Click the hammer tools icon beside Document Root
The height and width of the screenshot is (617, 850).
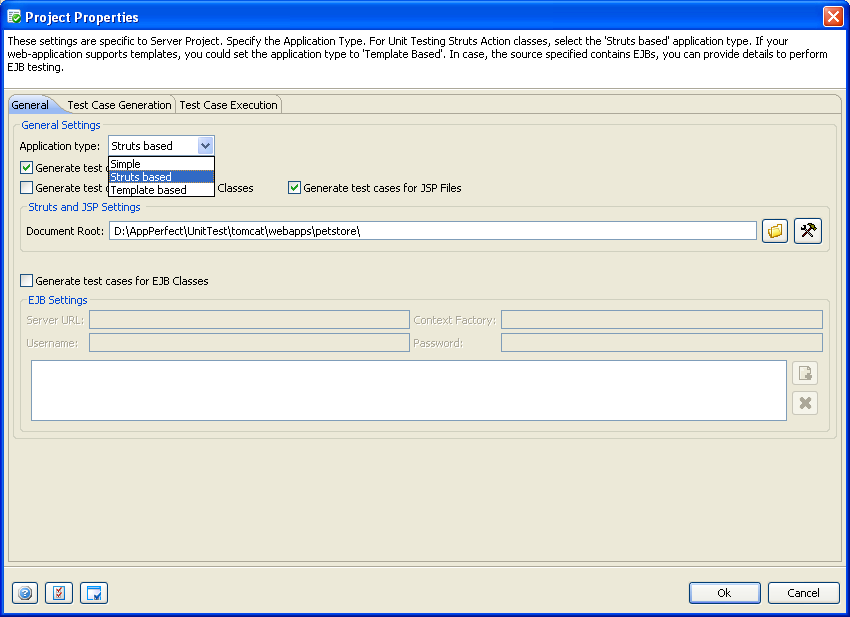tap(808, 231)
